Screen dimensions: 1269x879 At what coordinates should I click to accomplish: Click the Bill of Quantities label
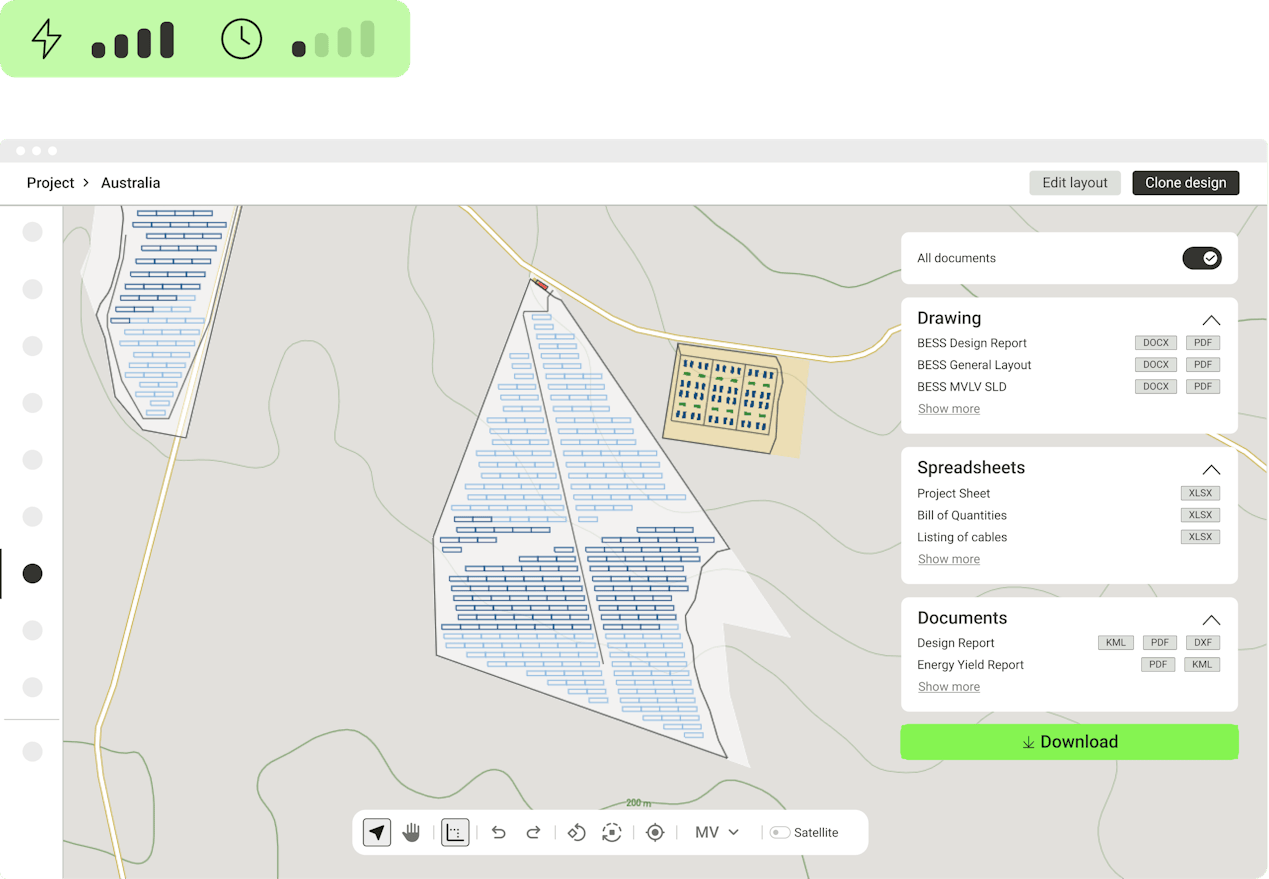click(x=962, y=515)
